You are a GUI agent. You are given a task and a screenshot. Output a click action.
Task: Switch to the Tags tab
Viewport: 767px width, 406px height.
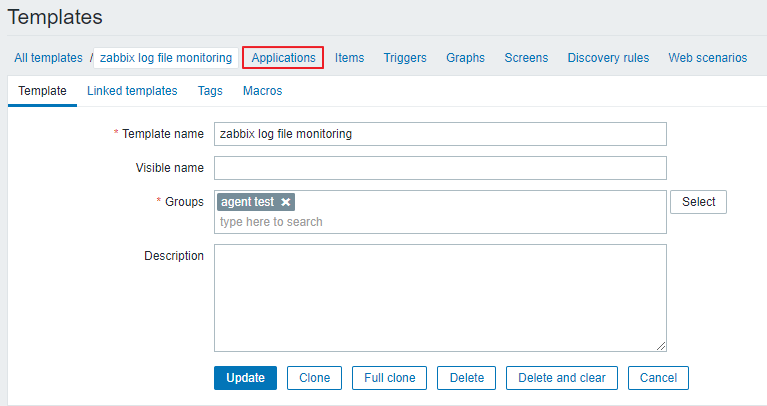pyautogui.click(x=210, y=91)
